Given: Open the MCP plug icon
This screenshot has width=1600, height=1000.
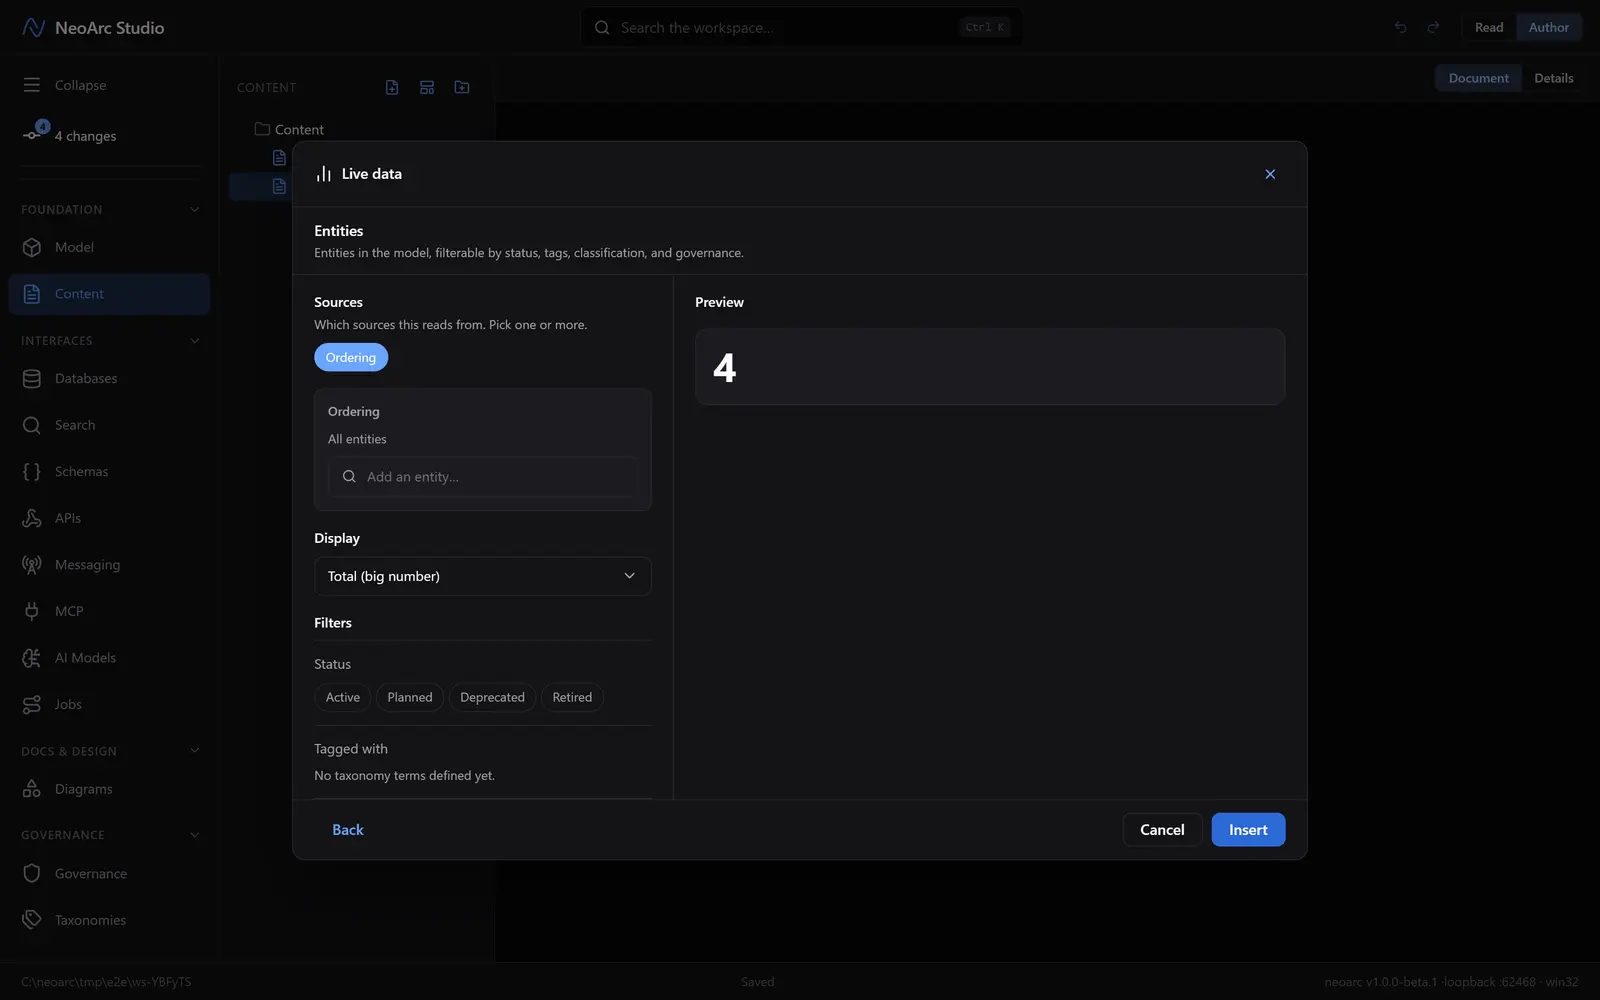Looking at the screenshot, I should 32,611.
